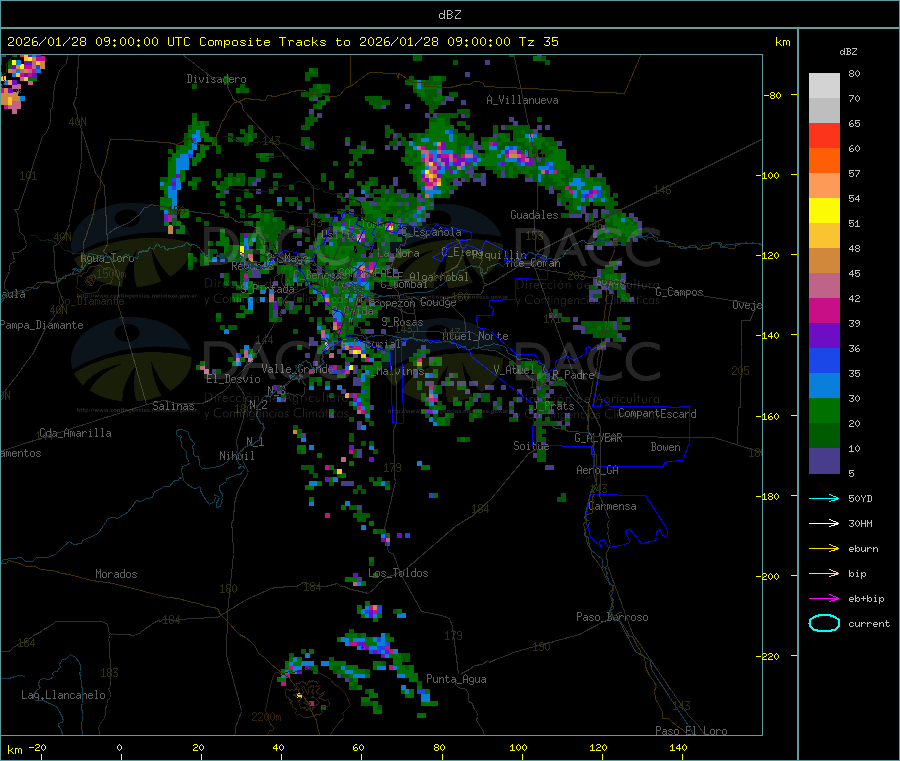This screenshot has width=900, height=761.
Task: Select the 42 dBZ magenta swatch
Action: (x=824, y=310)
